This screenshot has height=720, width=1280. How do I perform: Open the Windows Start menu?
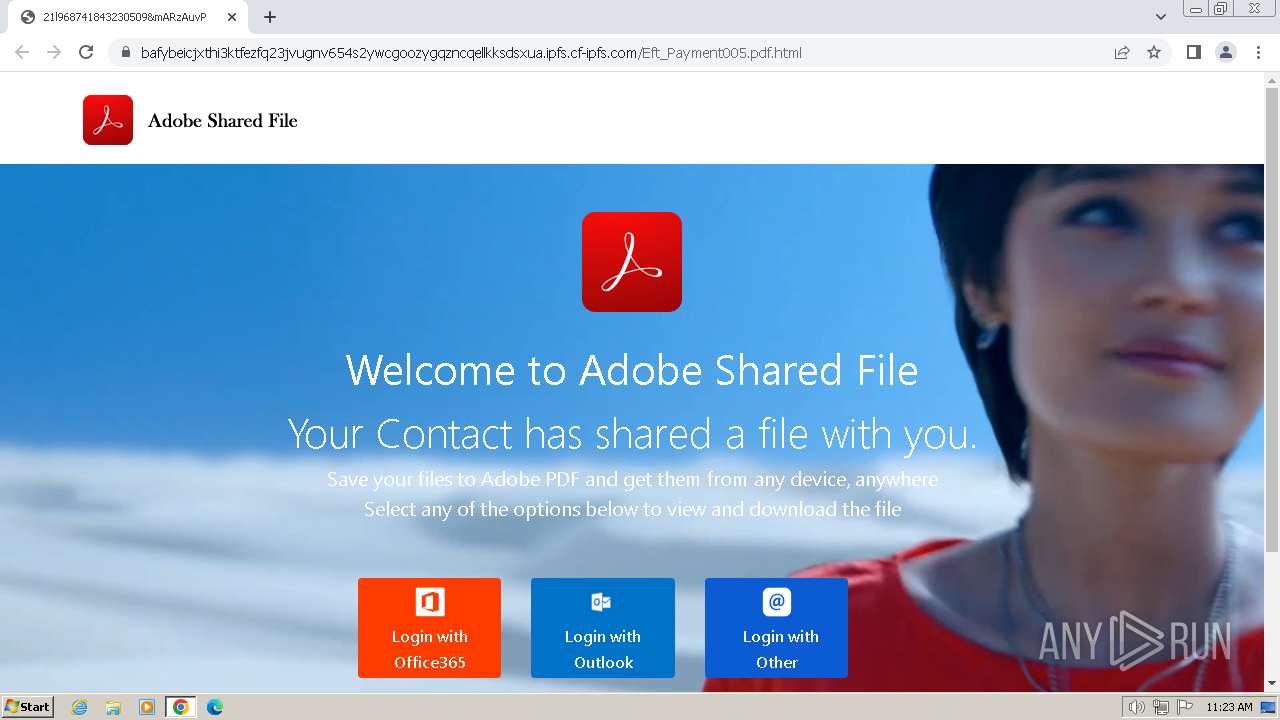click(x=28, y=707)
